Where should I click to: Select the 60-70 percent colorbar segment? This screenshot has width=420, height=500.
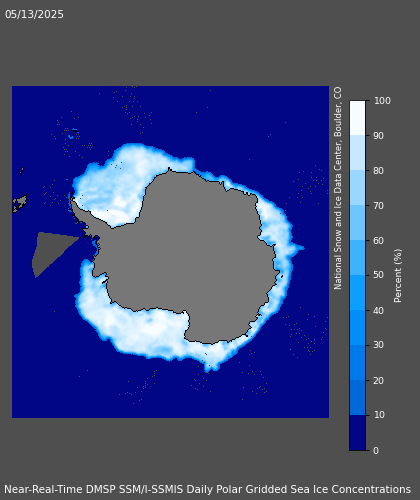[357, 223]
